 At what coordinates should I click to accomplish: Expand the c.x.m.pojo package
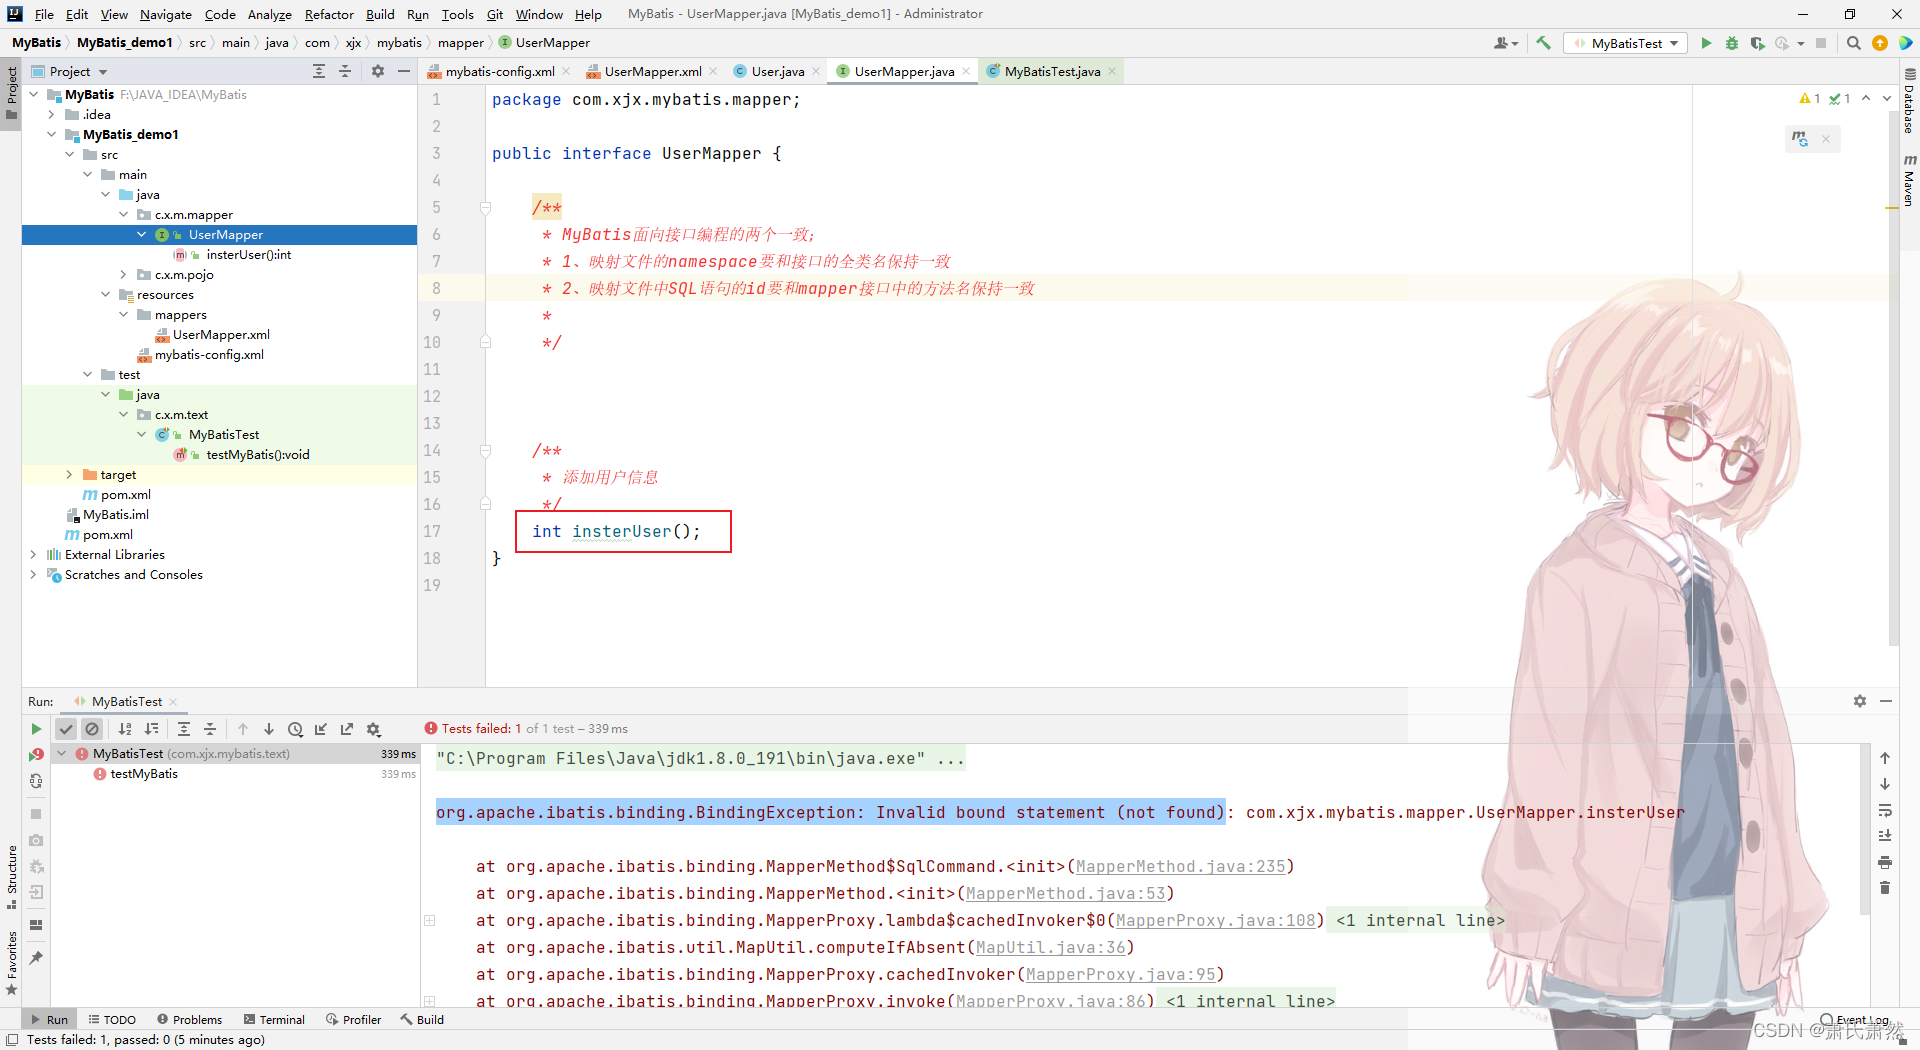tap(123, 274)
